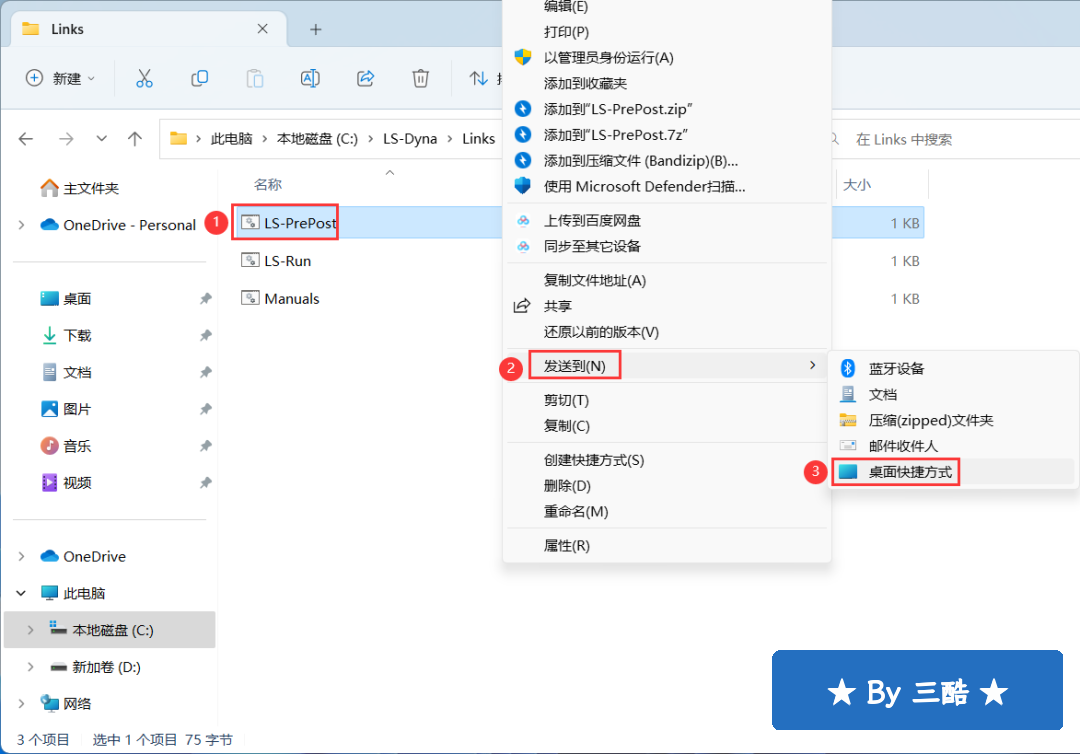Choose 复制文件地址(A) from context menu
The width and height of the screenshot is (1080, 754).
pos(667,280)
